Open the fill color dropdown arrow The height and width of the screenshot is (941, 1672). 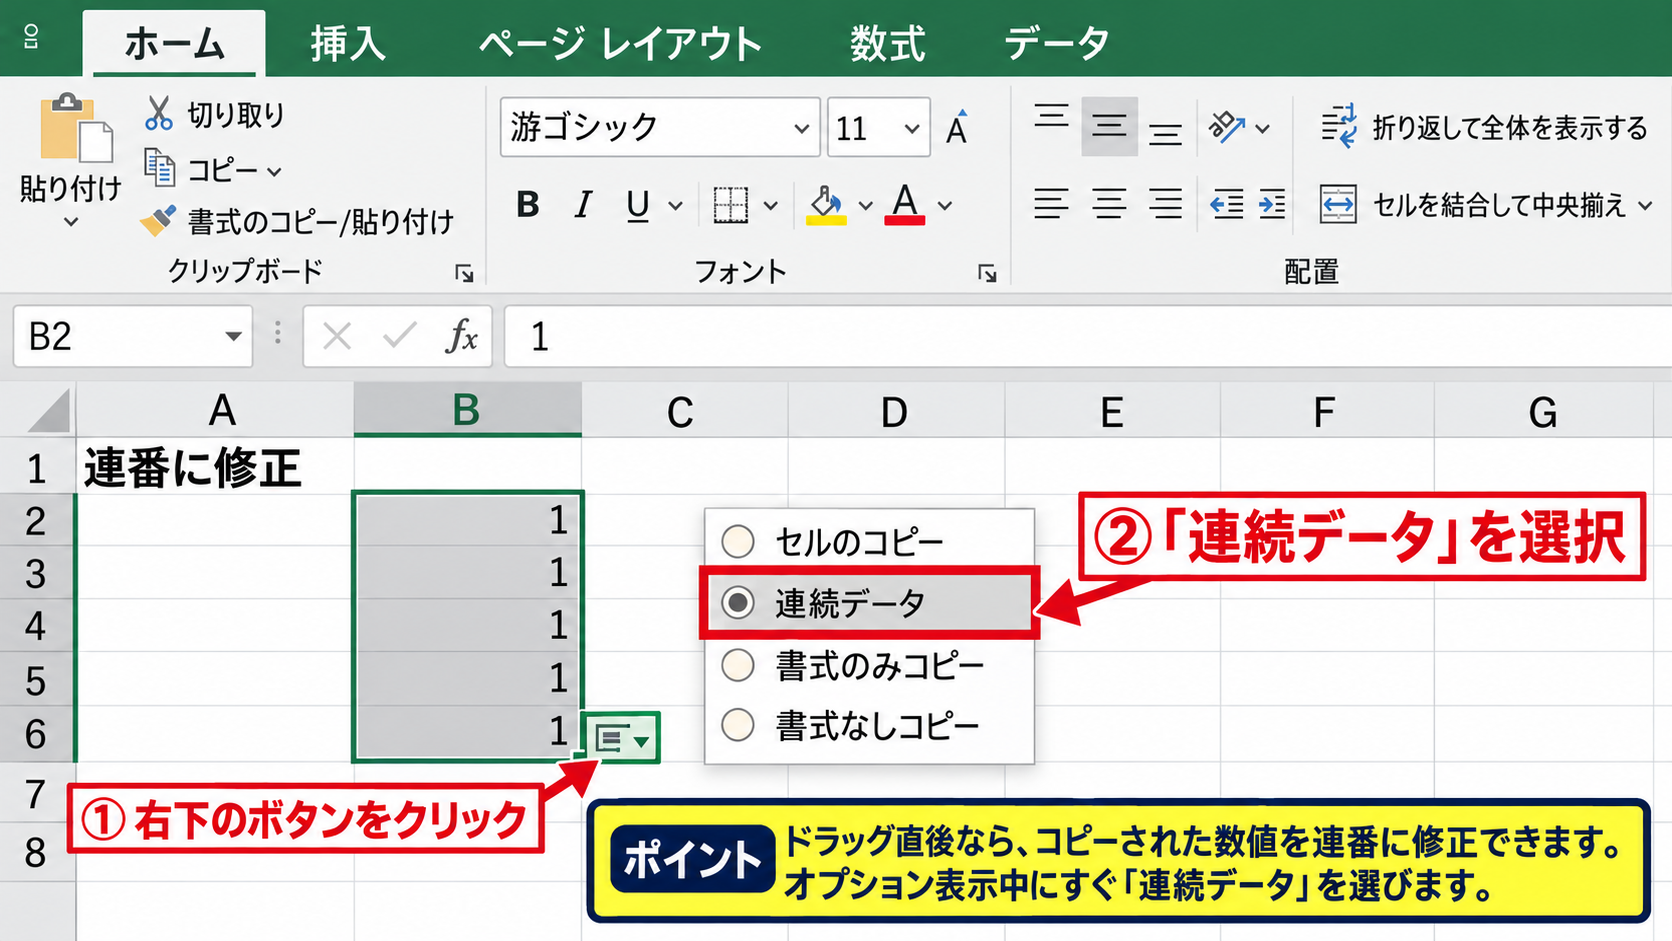[866, 206]
